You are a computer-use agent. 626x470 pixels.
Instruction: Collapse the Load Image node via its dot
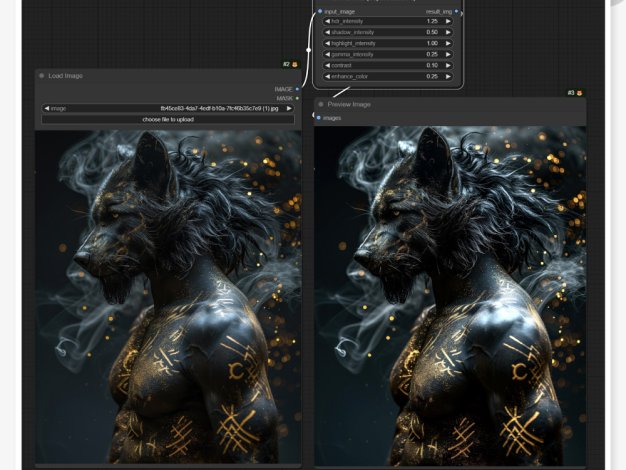[42, 75]
